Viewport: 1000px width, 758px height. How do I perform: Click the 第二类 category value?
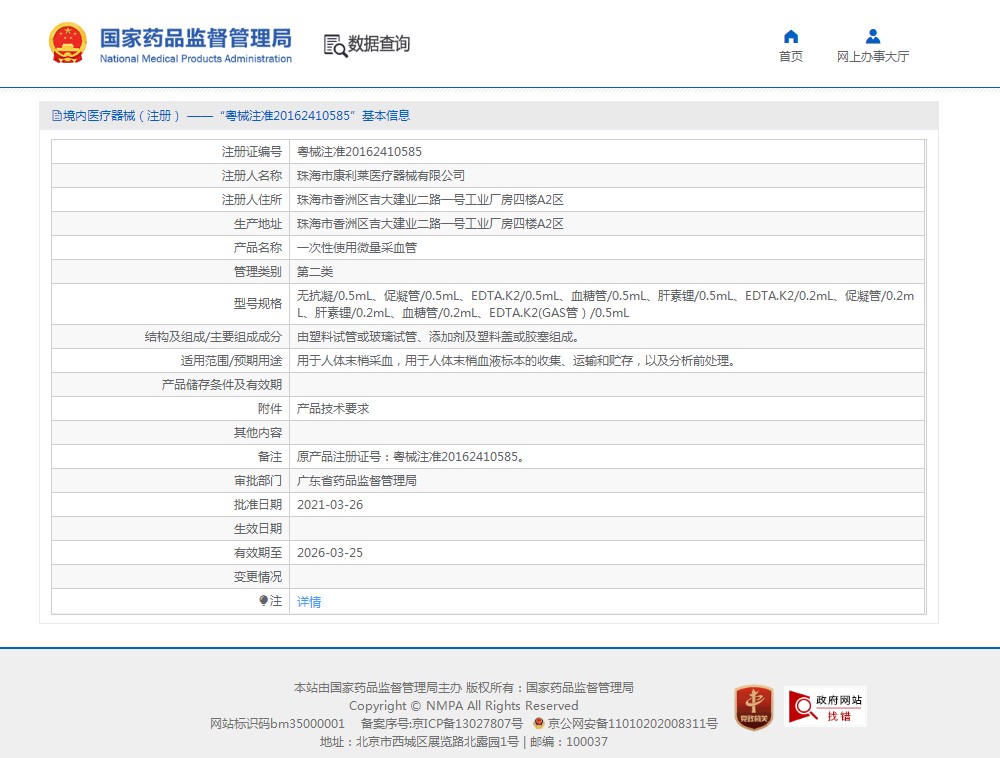314,272
